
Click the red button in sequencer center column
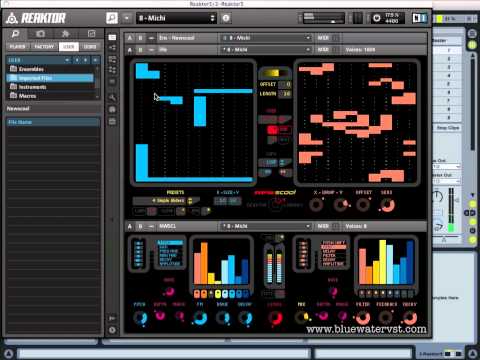273,130
